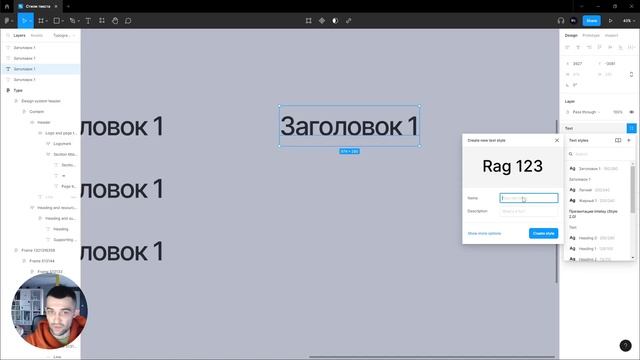Screen dimensions: 640x360
Task: Toggle layer visibility eye icon
Action: coord(631,112)
